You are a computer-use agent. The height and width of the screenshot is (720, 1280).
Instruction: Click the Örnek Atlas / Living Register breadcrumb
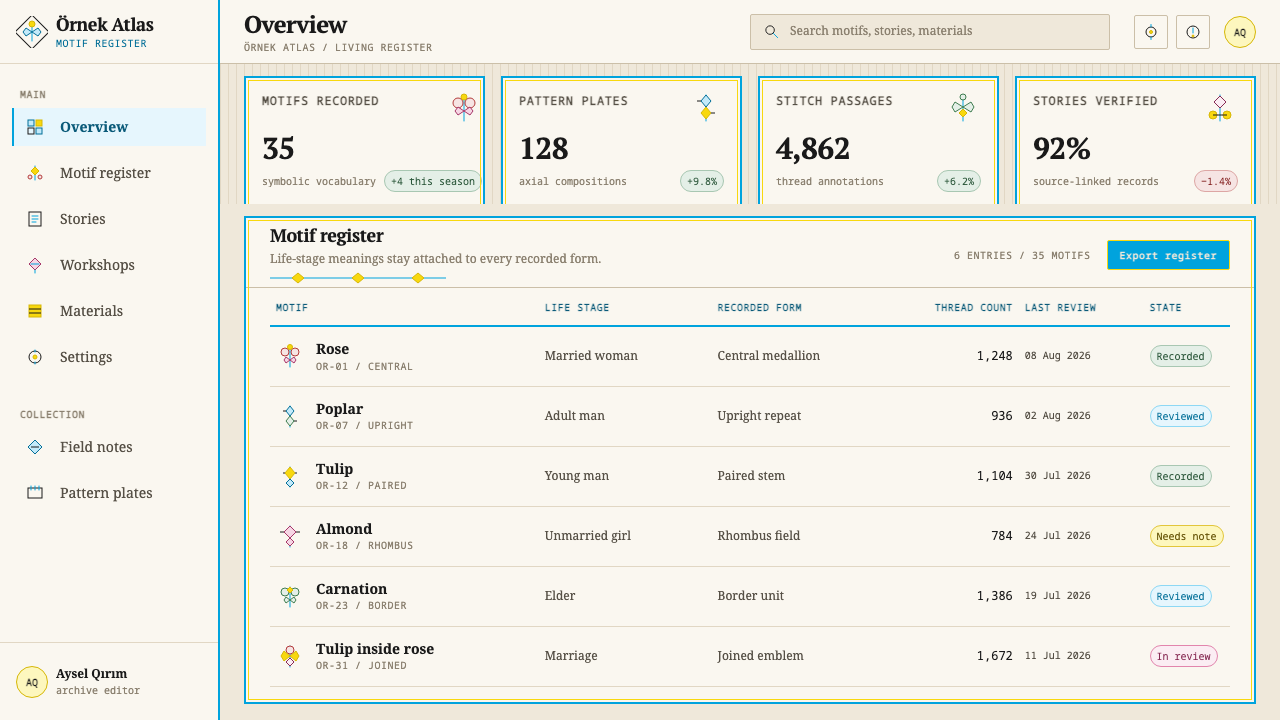[338, 47]
